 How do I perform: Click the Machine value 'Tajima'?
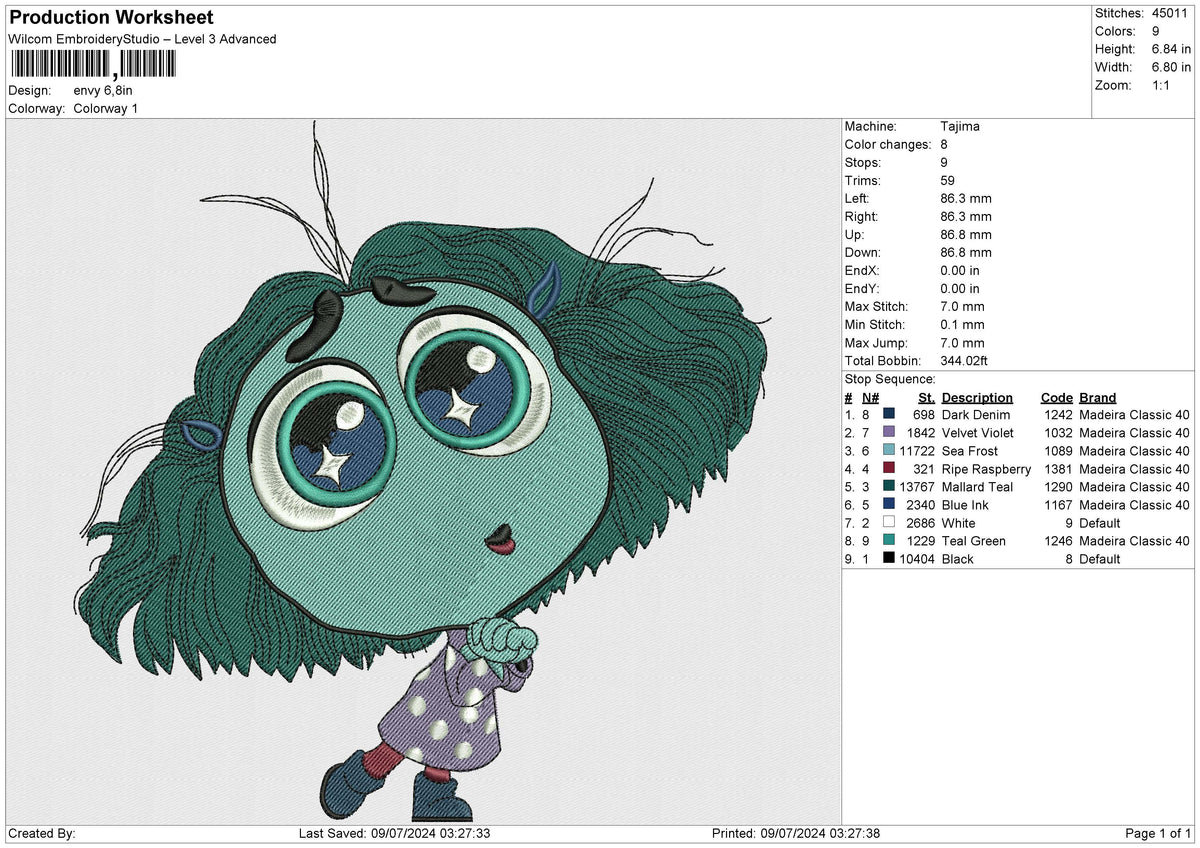coord(960,126)
